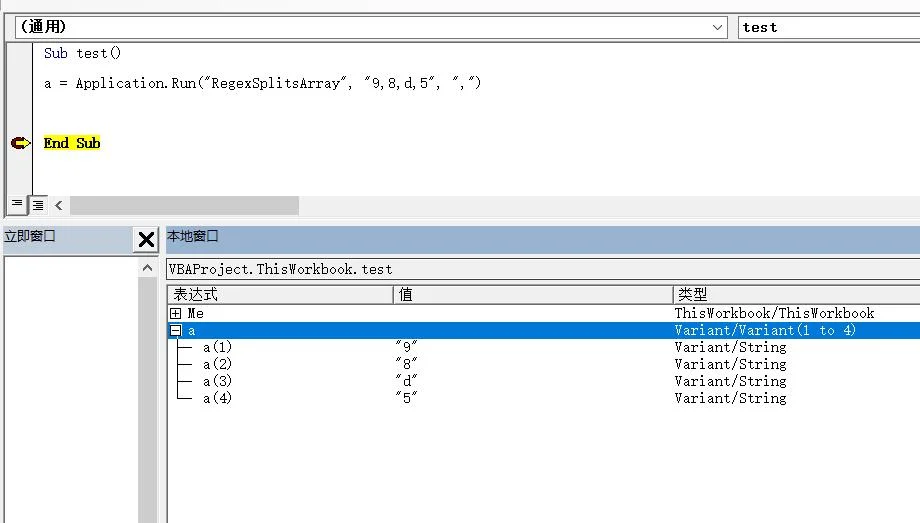The image size is (920, 523).
Task: Open the (通用) object dropdown
Action: [371, 27]
